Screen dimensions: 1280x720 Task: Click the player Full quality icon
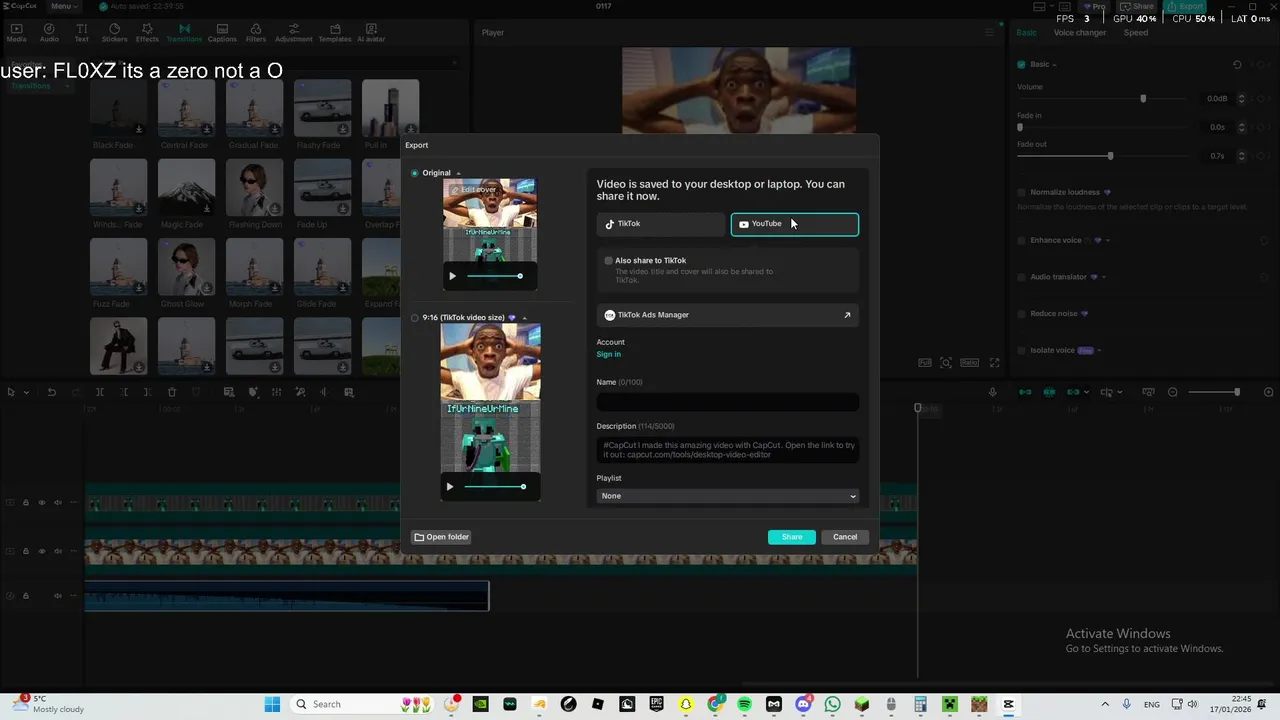click(925, 363)
